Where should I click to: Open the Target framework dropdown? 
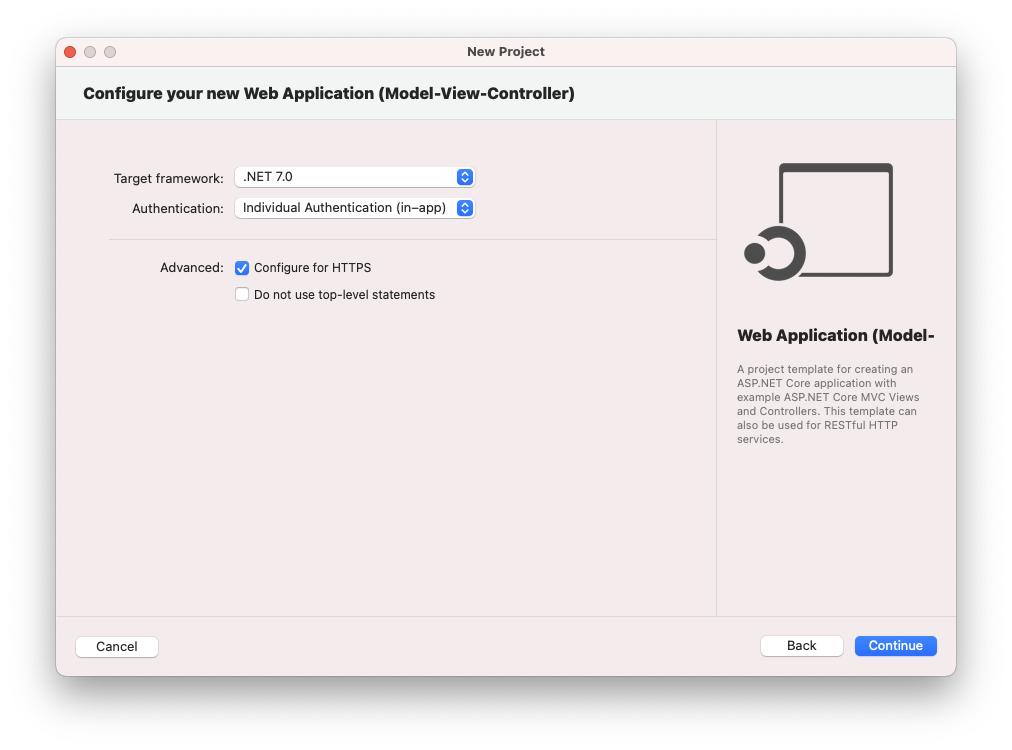click(x=354, y=177)
